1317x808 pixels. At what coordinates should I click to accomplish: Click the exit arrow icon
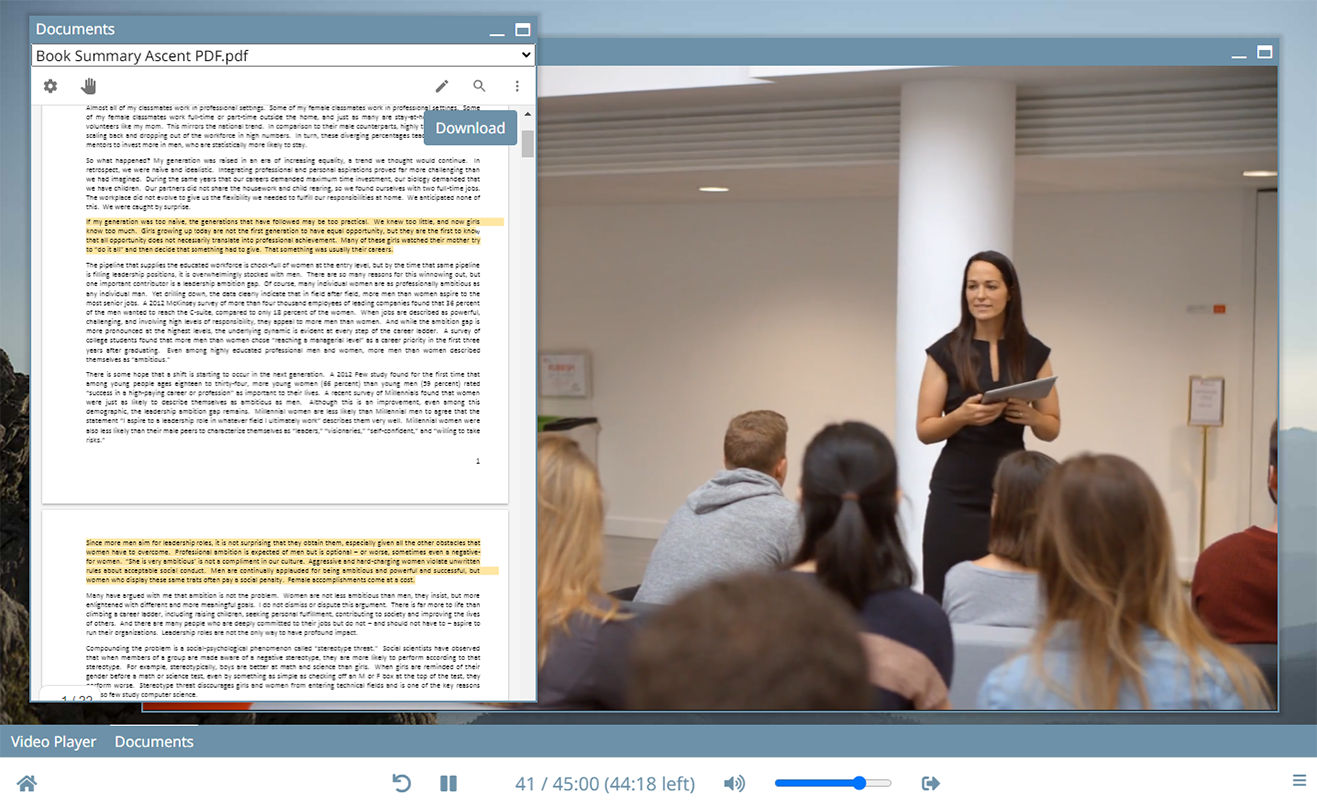coord(931,783)
